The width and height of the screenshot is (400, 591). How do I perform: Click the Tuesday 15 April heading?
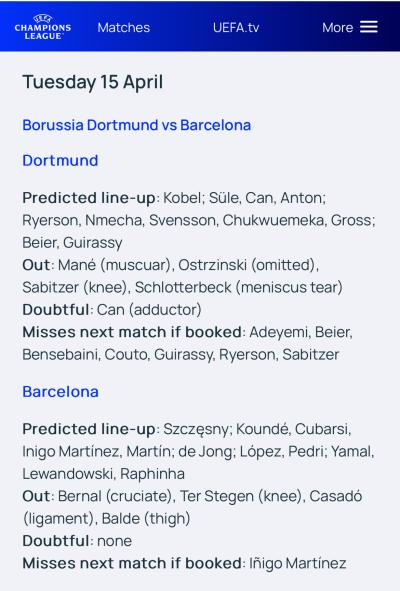tap(93, 82)
